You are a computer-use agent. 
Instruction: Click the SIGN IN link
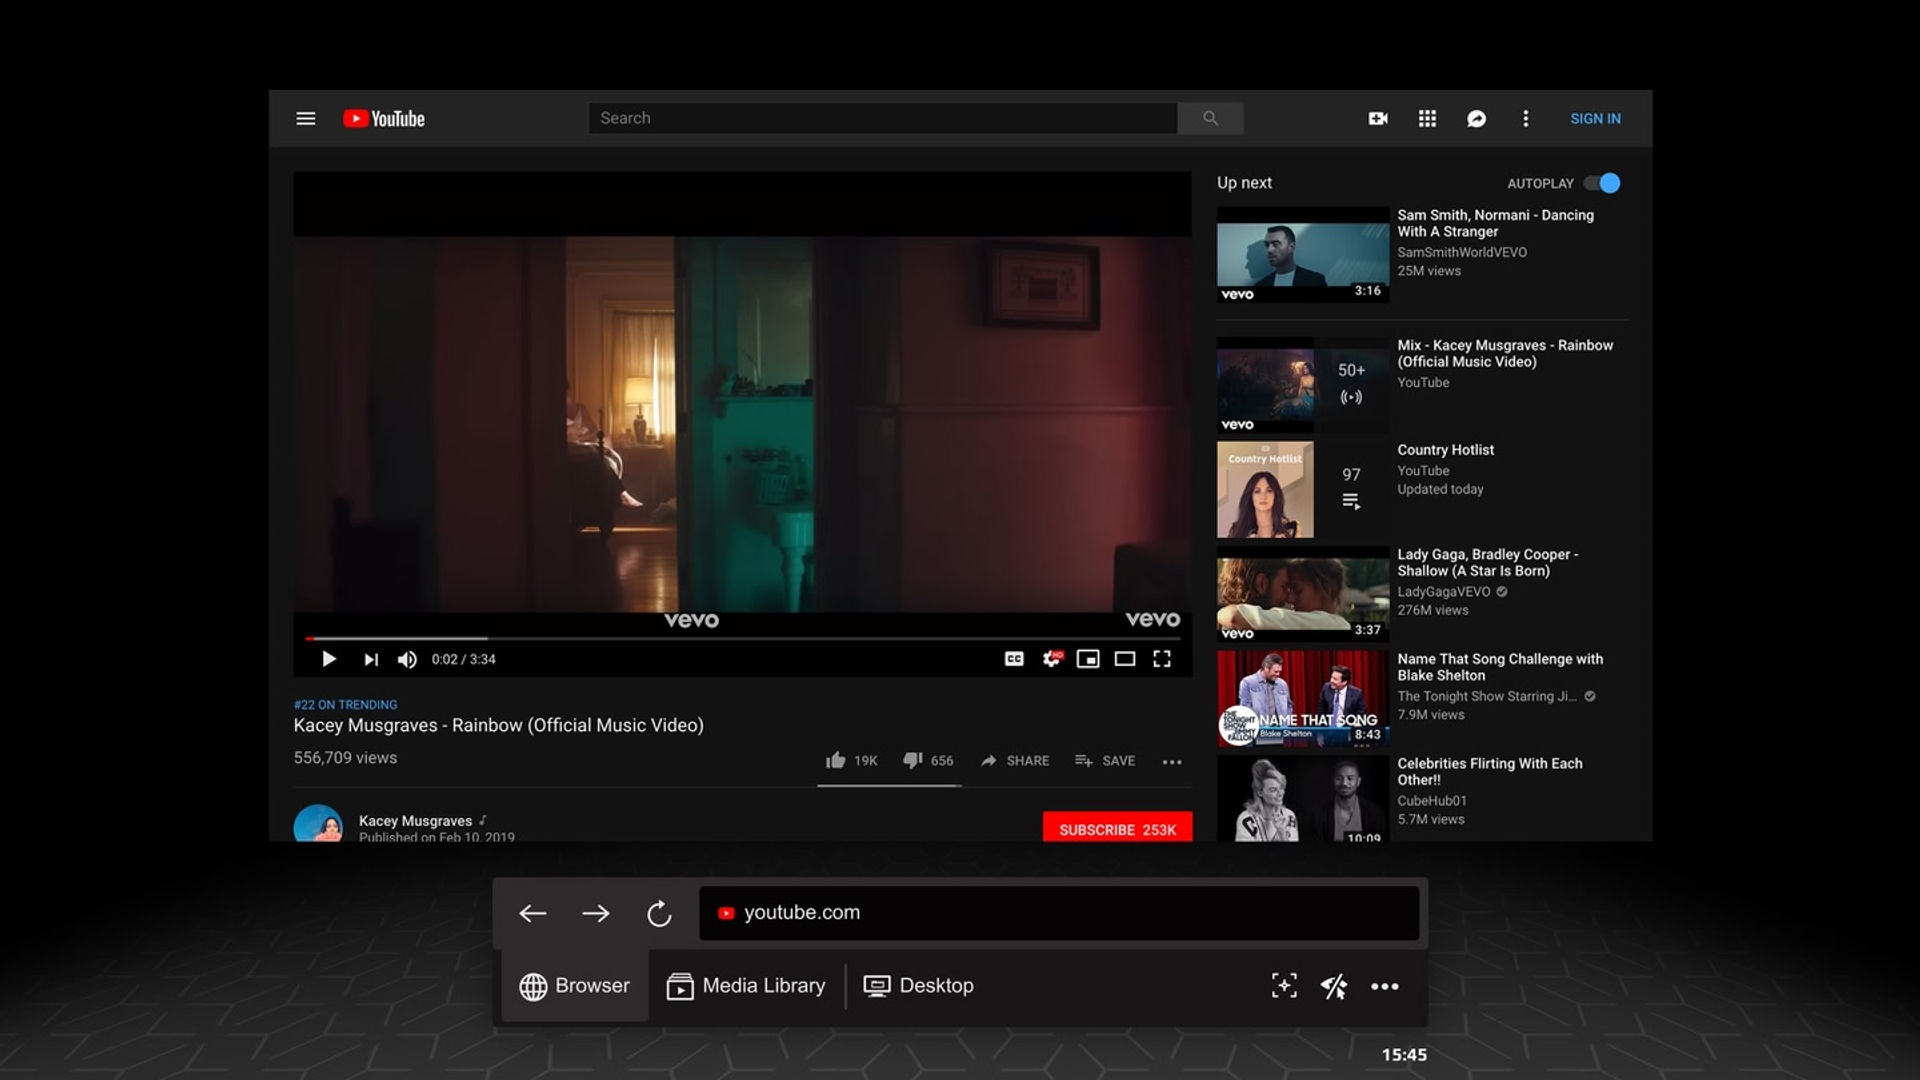pos(1595,118)
